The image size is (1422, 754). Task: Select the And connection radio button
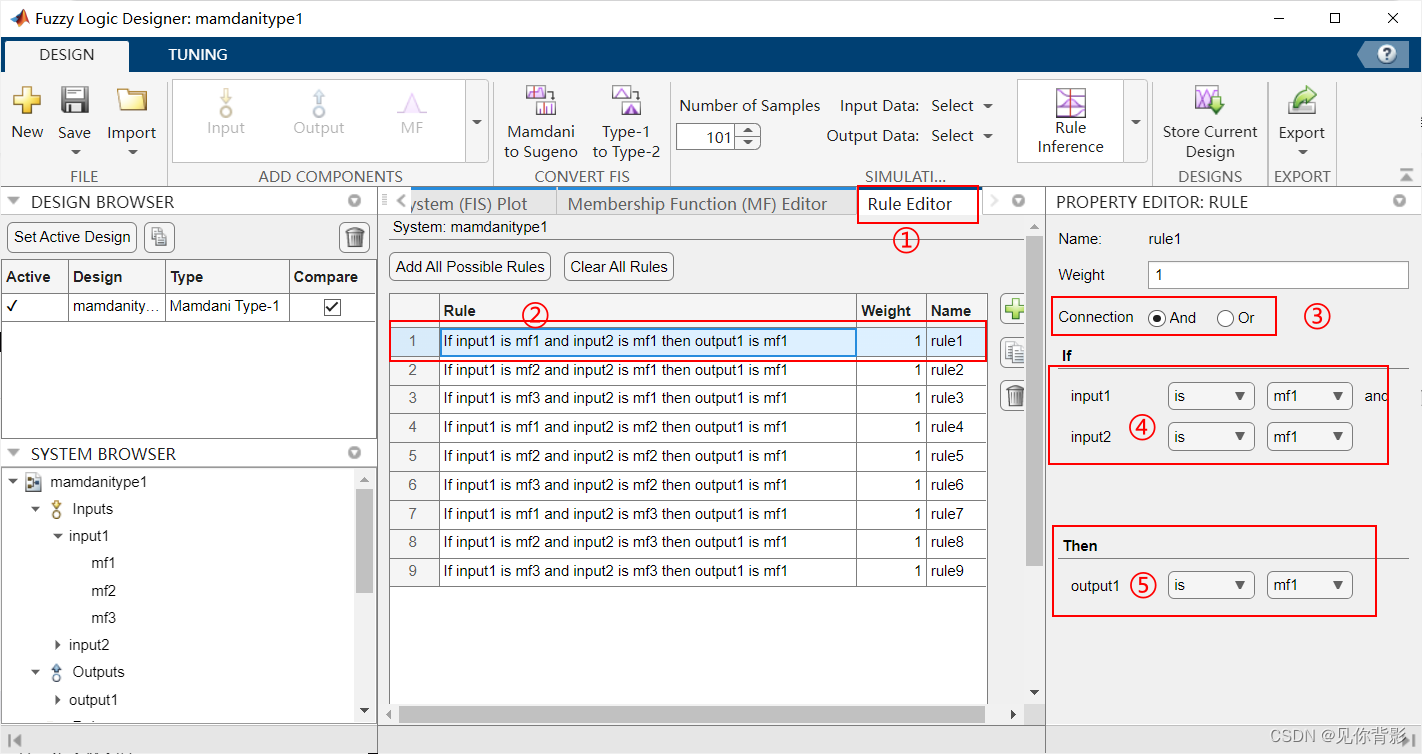point(1157,318)
